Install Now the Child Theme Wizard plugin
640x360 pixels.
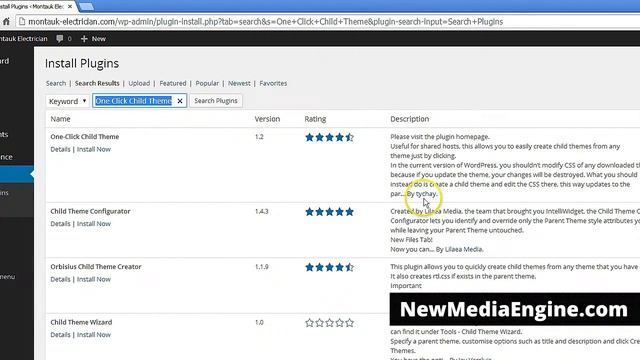coord(94,335)
